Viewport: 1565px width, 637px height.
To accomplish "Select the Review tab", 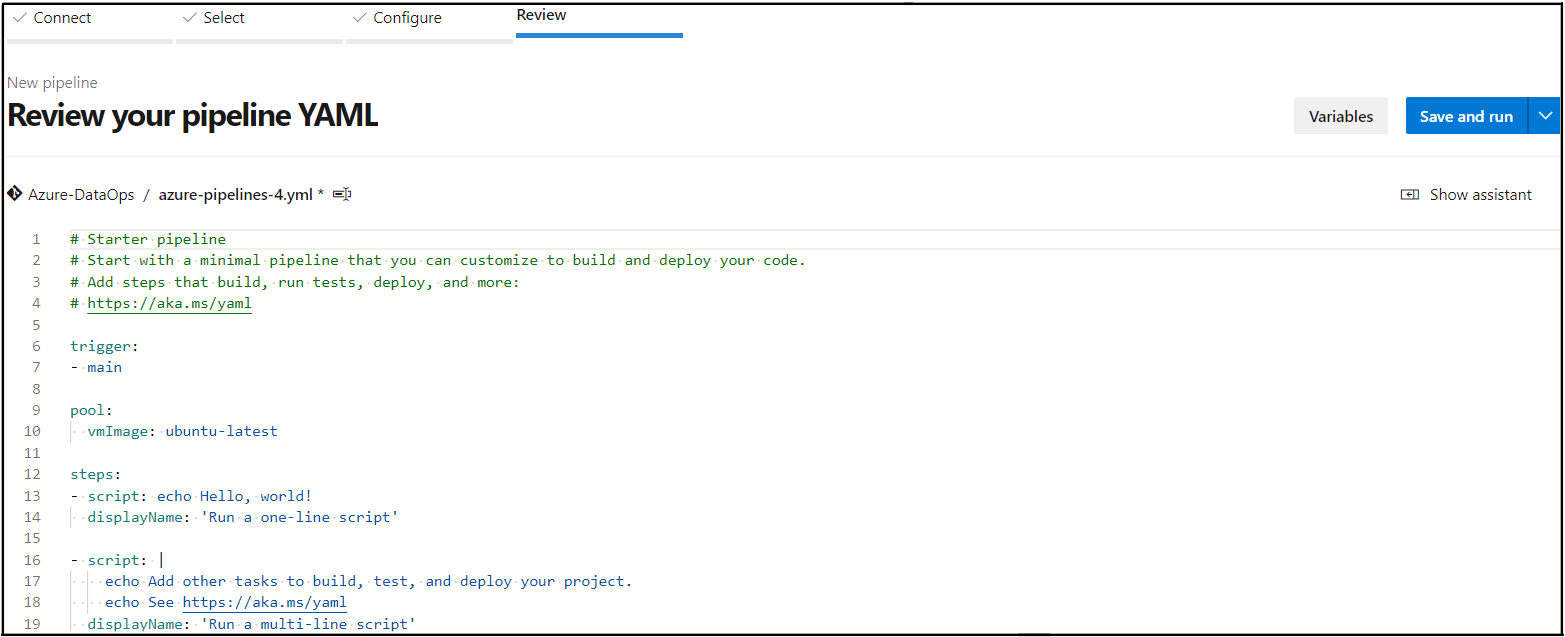I will (x=541, y=15).
